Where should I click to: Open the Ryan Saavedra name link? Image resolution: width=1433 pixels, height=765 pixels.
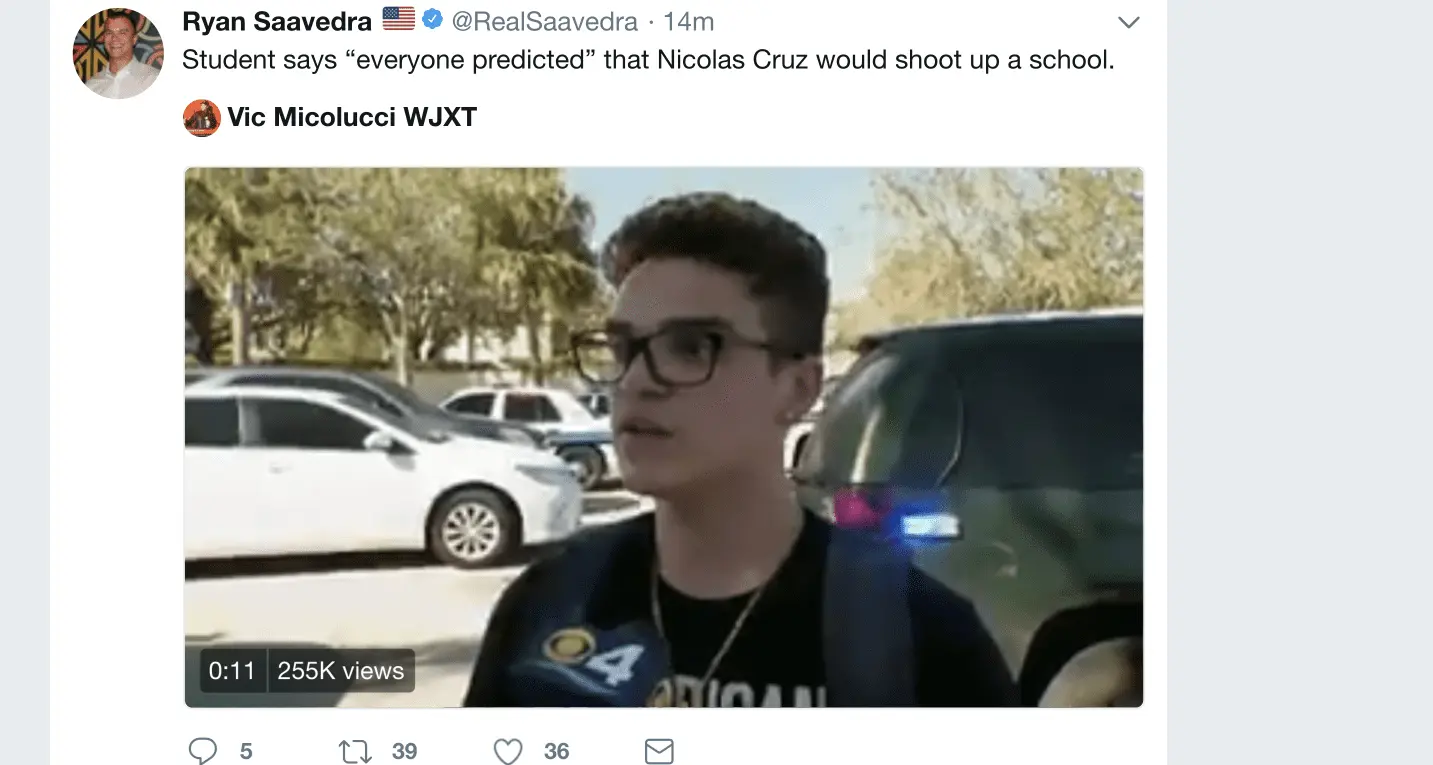(x=277, y=20)
